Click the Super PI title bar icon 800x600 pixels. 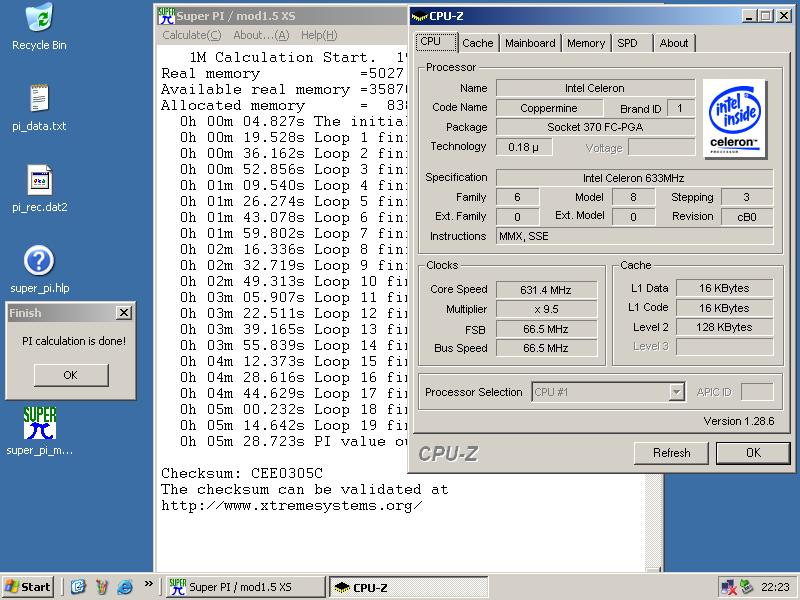pyautogui.click(x=166, y=16)
